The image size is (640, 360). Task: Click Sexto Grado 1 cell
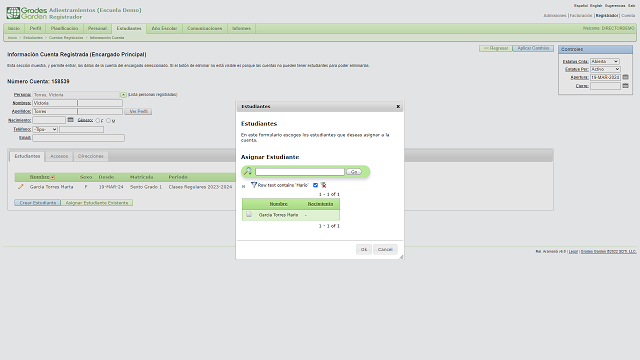tap(146, 187)
